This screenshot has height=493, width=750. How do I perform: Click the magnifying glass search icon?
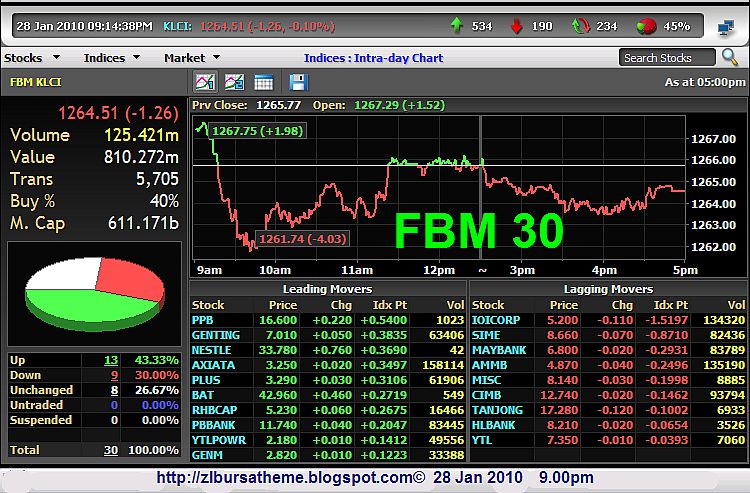tap(730, 57)
